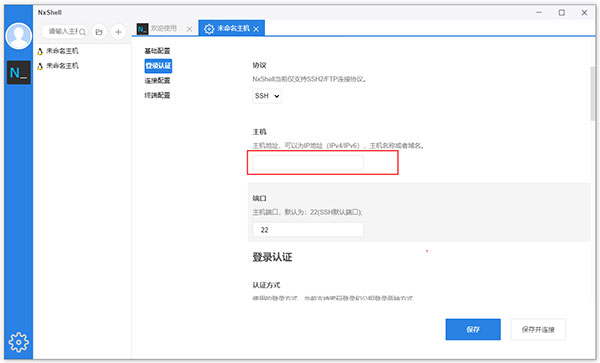The height and width of the screenshot is (363, 600).
Task: Click the vertical scrollbar of settings pane
Action: 593,94
